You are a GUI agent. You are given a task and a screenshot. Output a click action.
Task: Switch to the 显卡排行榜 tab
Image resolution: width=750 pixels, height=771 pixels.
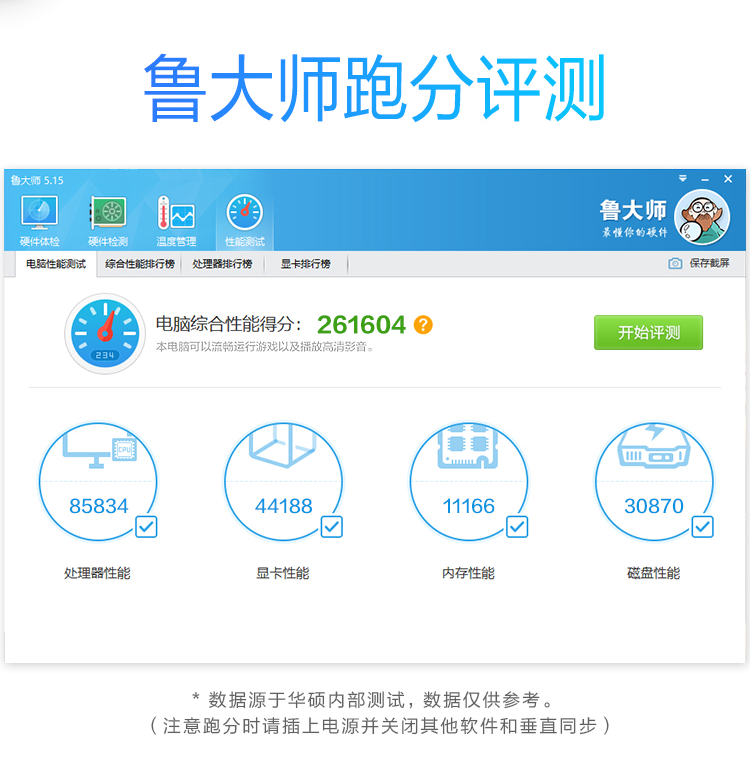[x=305, y=264]
